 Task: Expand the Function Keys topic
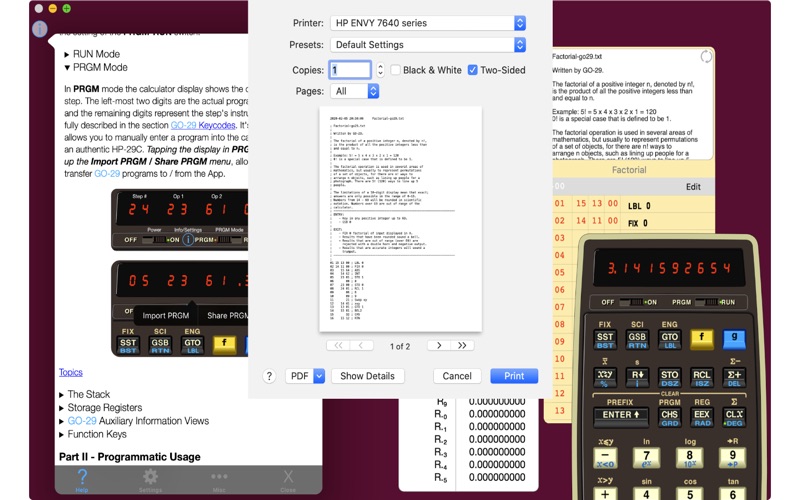tap(92, 434)
